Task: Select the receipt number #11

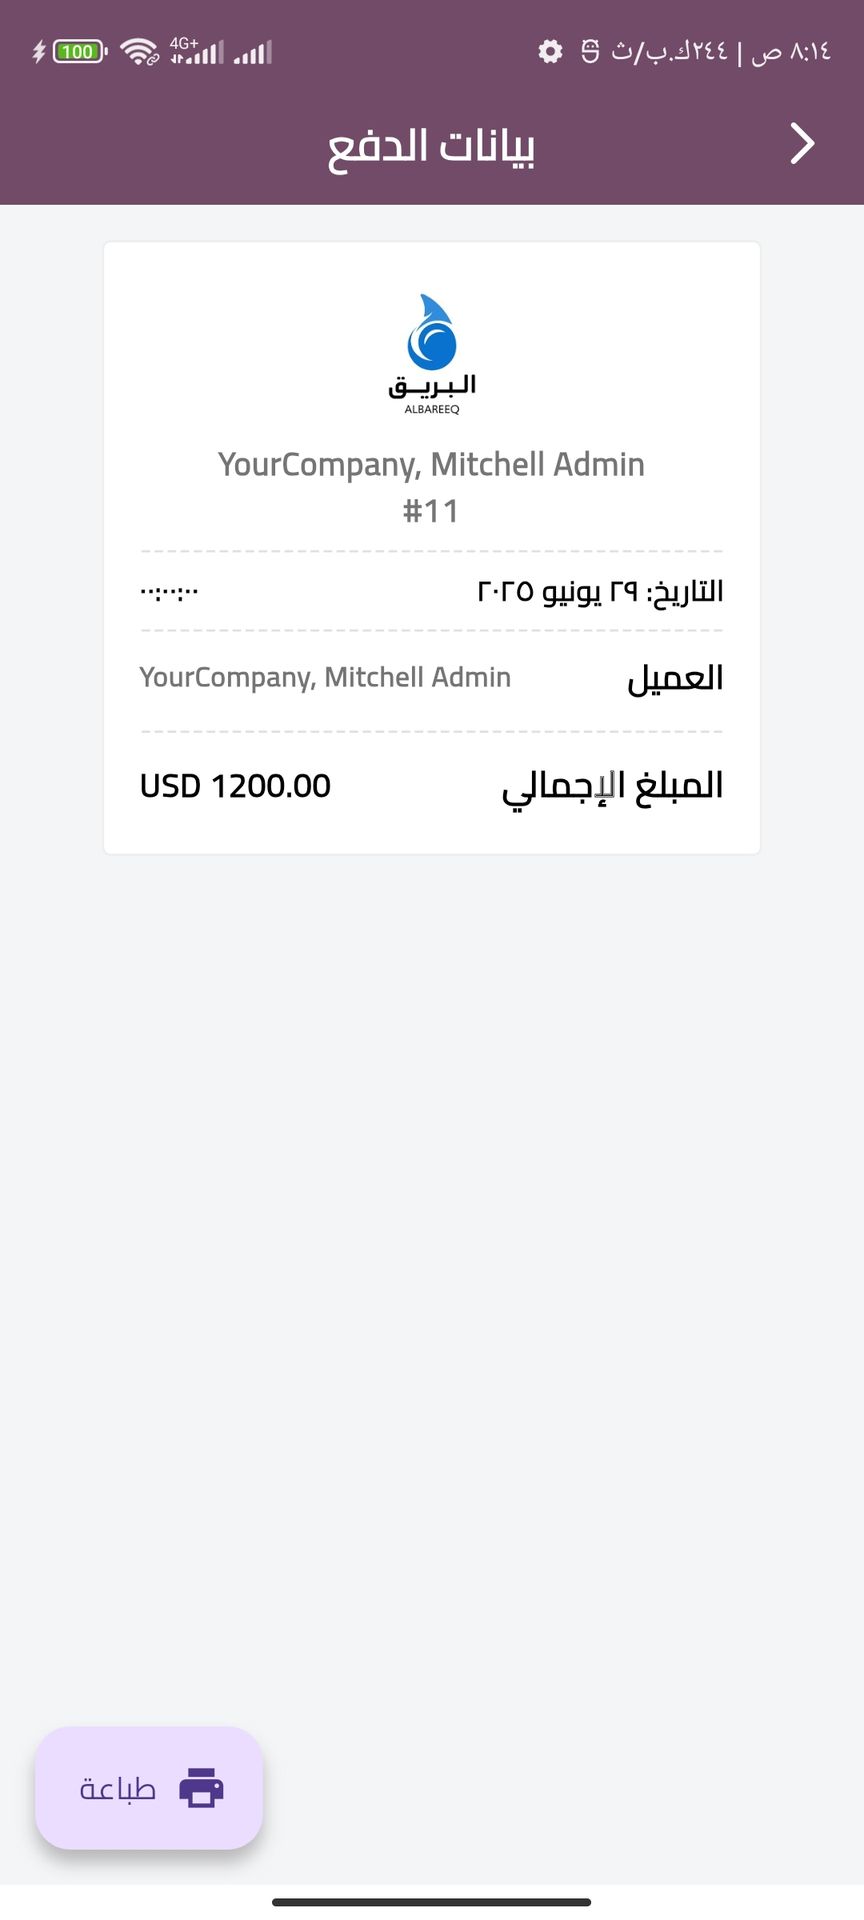Action: point(431,511)
